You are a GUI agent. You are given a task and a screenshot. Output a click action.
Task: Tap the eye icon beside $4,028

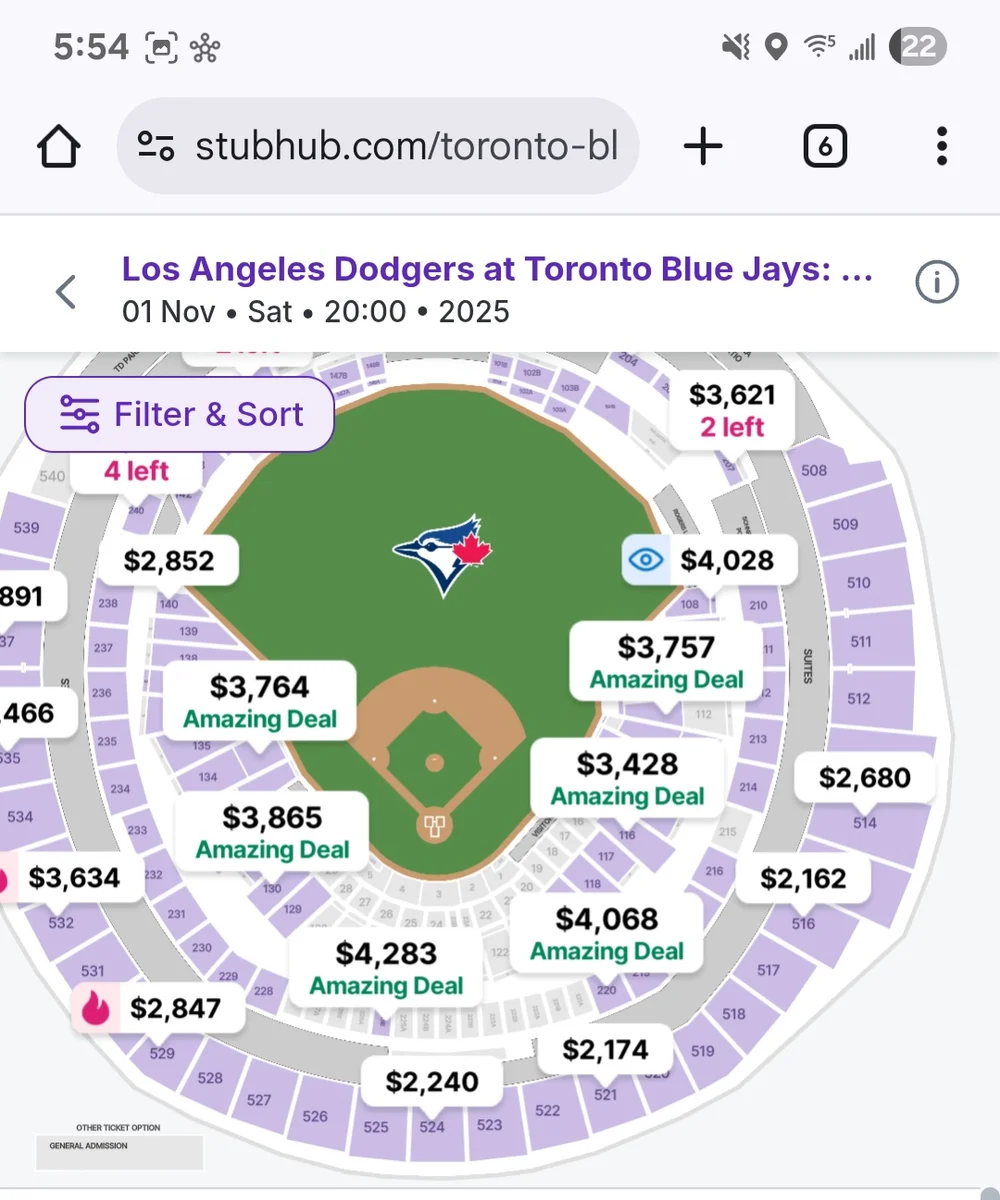pos(646,560)
